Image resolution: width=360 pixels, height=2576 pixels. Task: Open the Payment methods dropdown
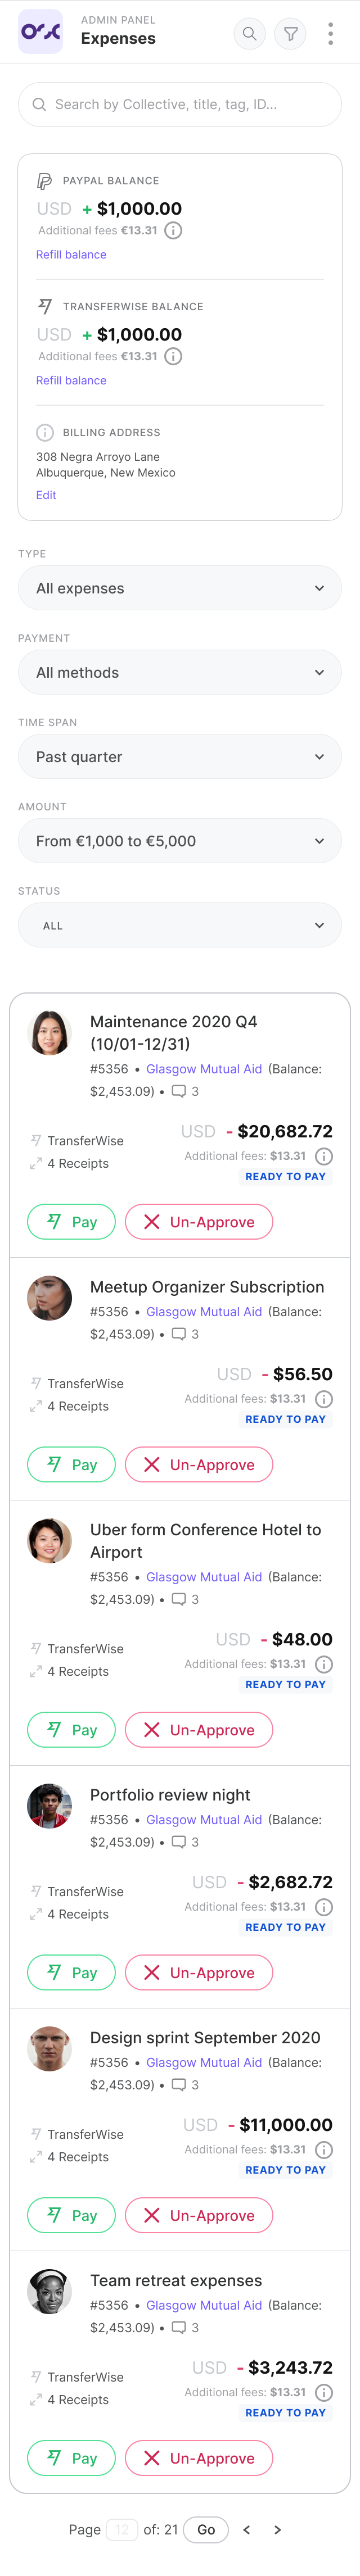coord(180,672)
